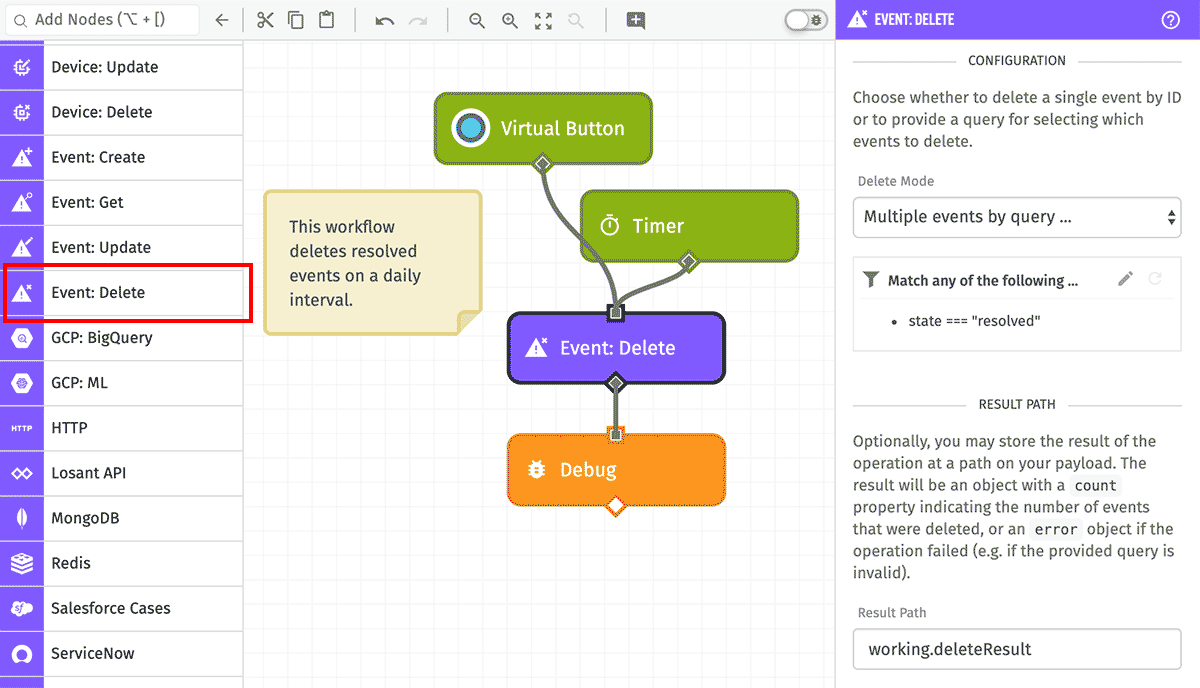Collapse node palette with left arrow

(222, 20)
